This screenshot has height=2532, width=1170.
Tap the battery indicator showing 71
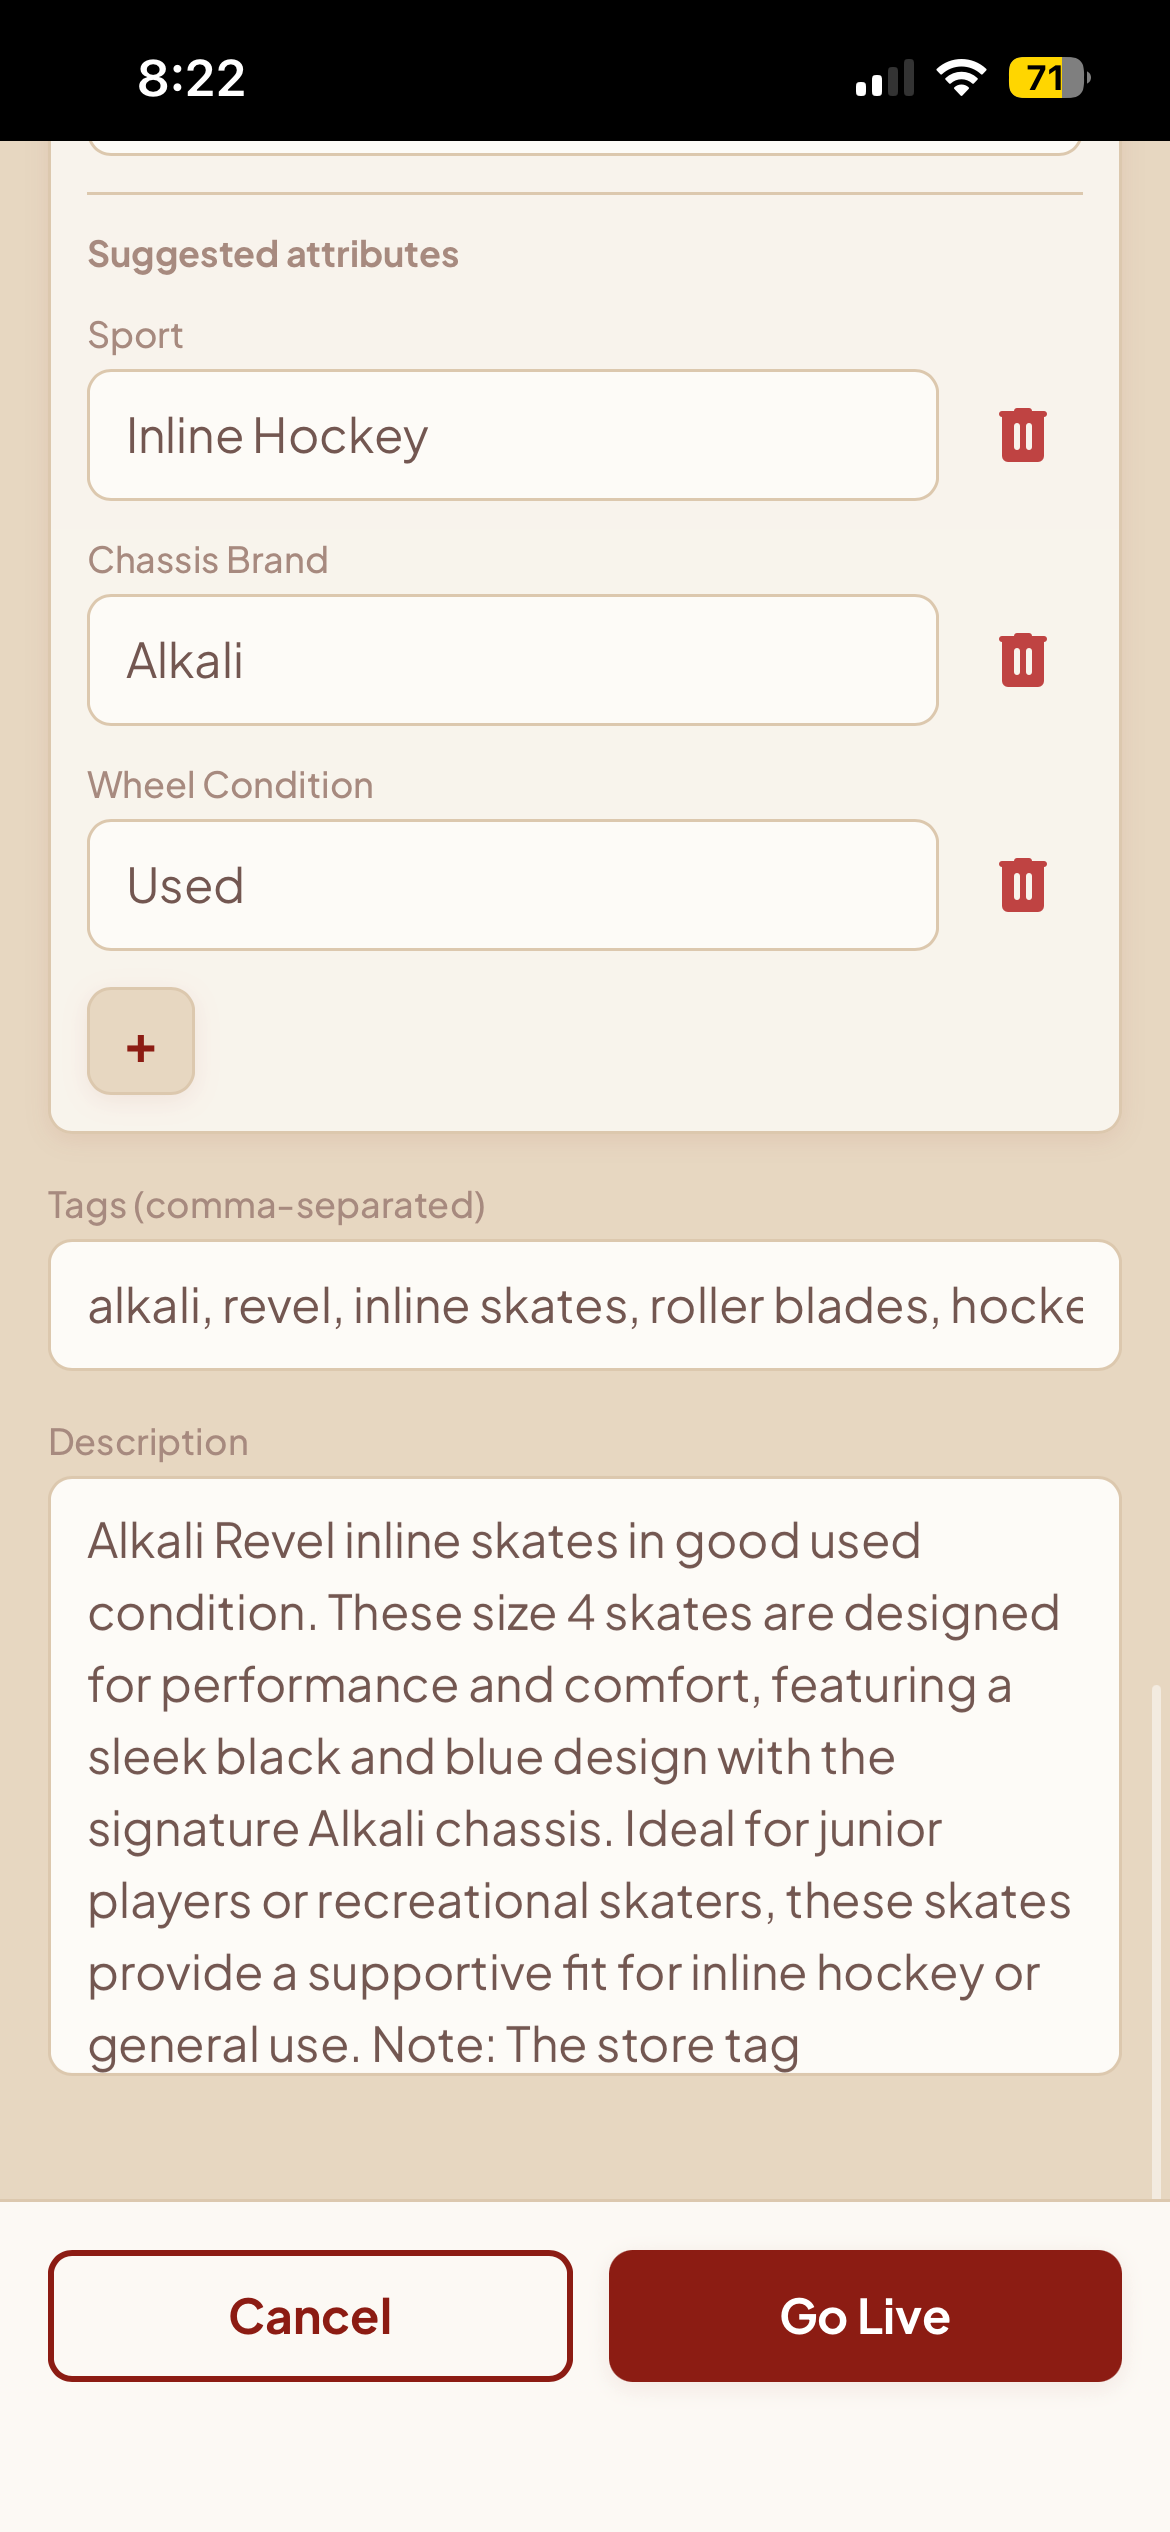point(1049,78)
